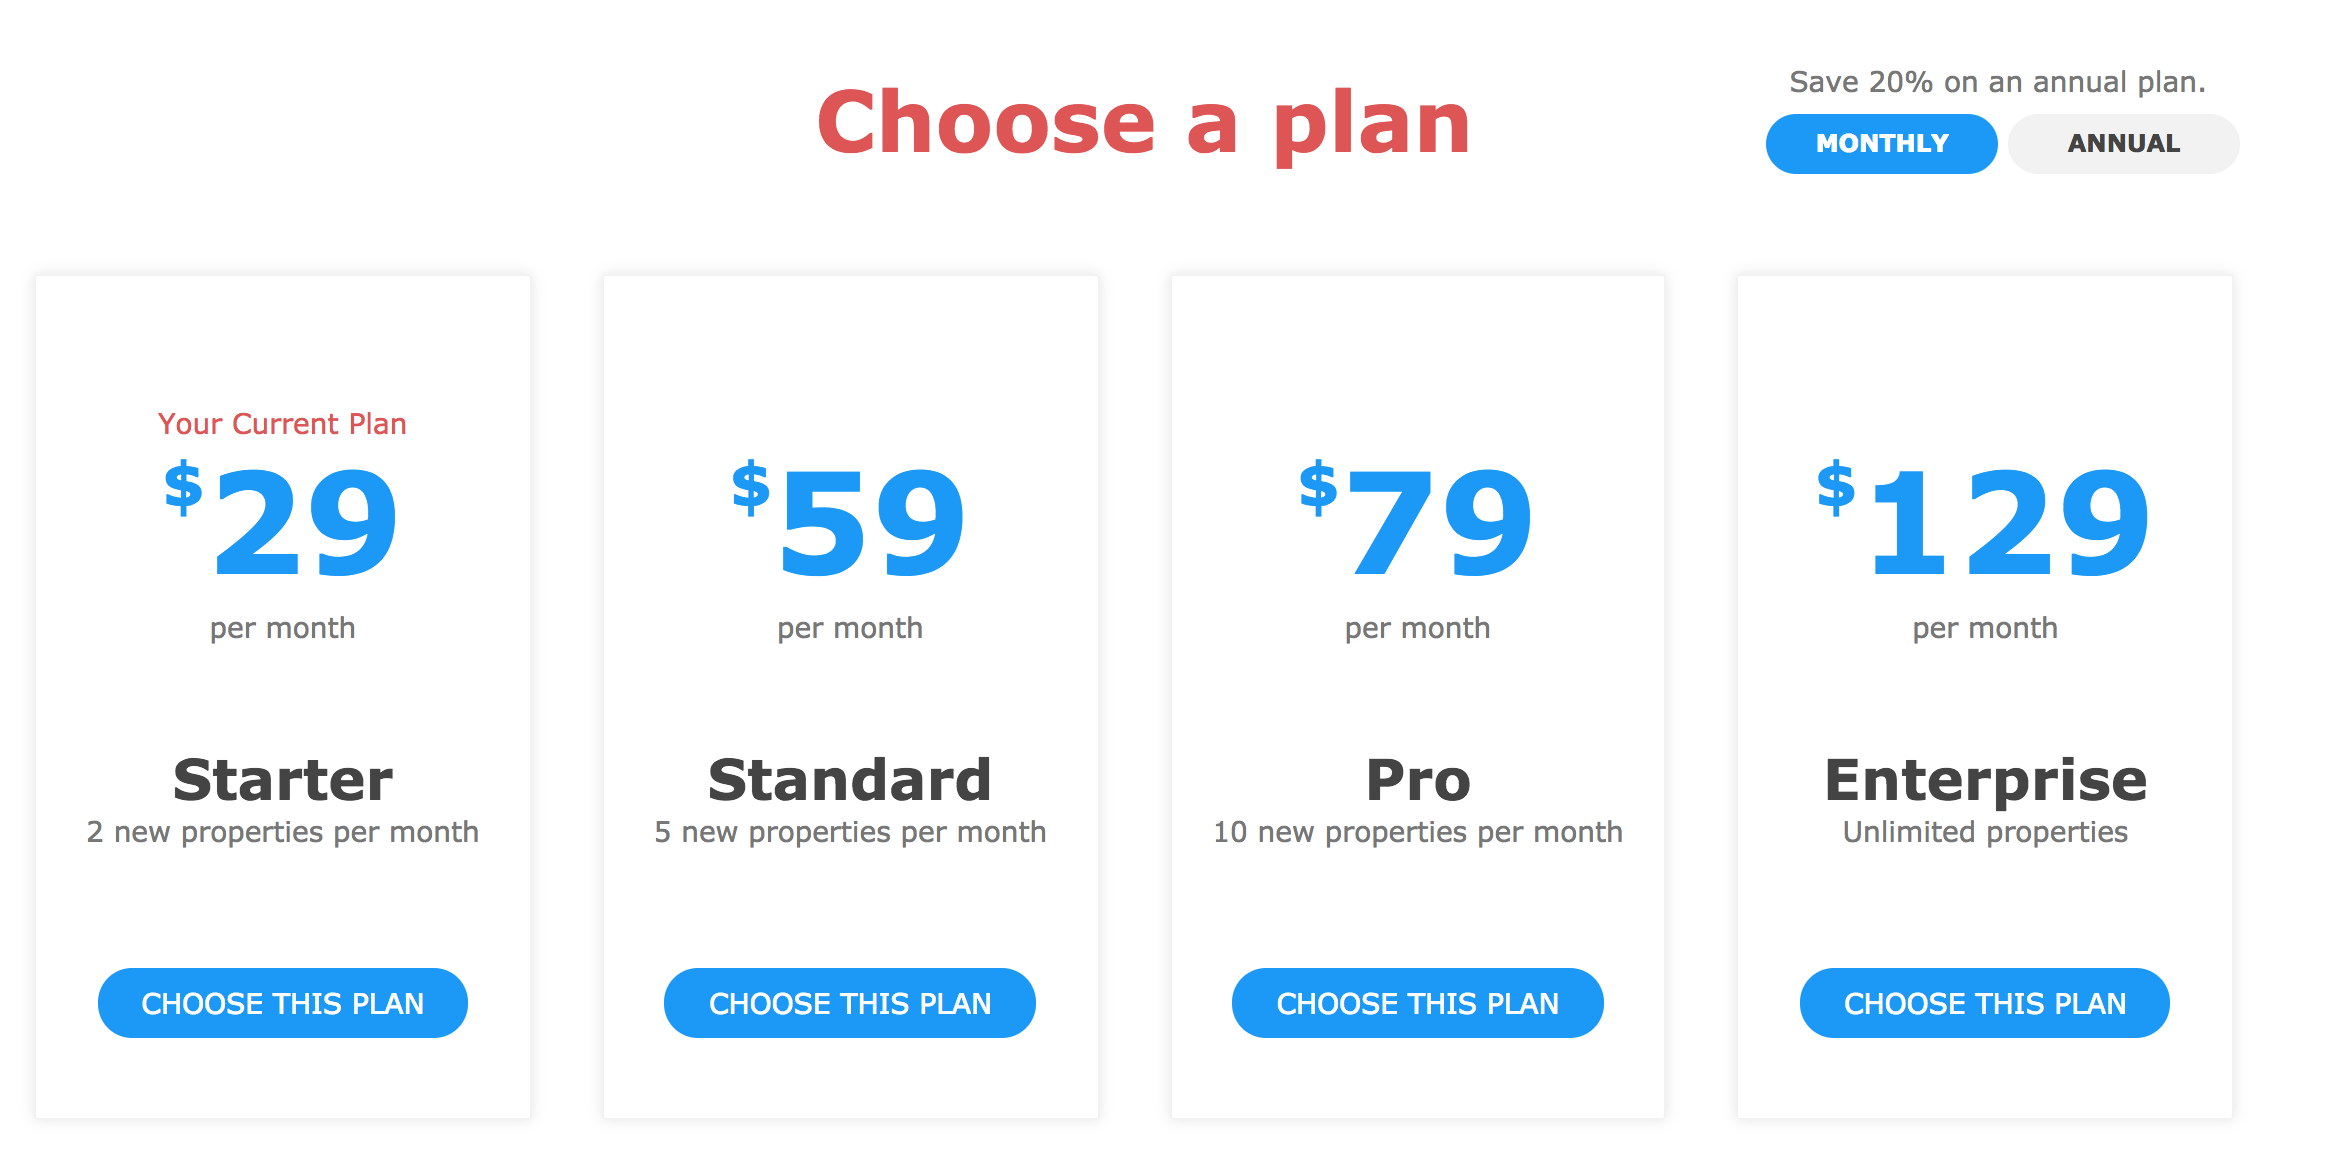
Task: Click the $129 price
Action: click(x=1984, y=521)
